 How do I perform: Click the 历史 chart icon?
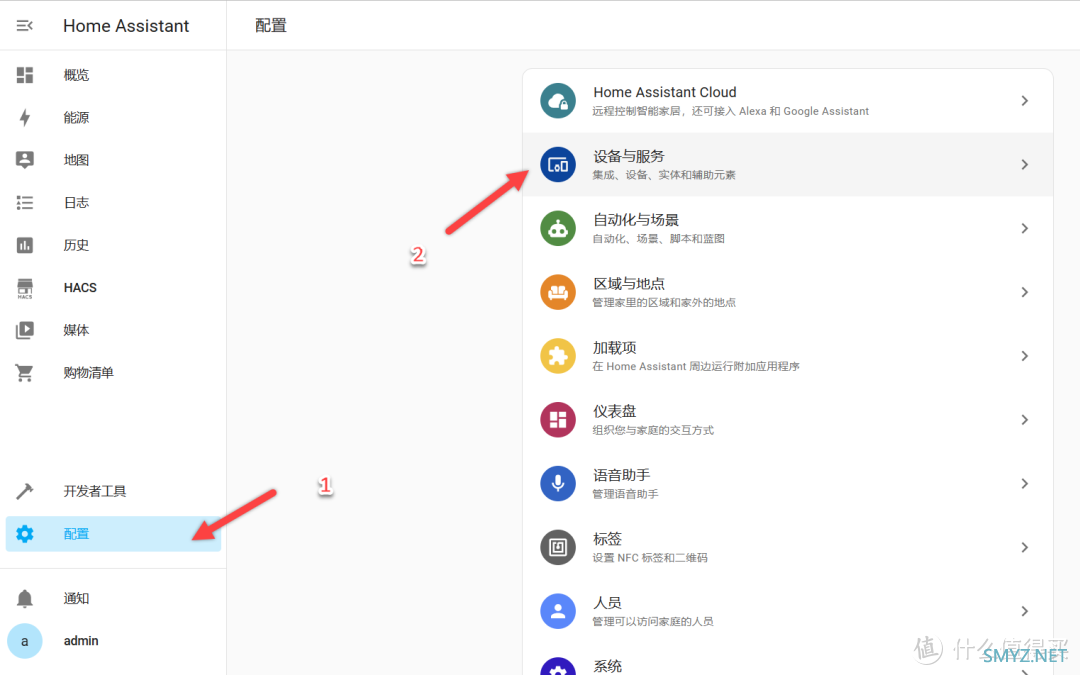click(x=25, y=245)
